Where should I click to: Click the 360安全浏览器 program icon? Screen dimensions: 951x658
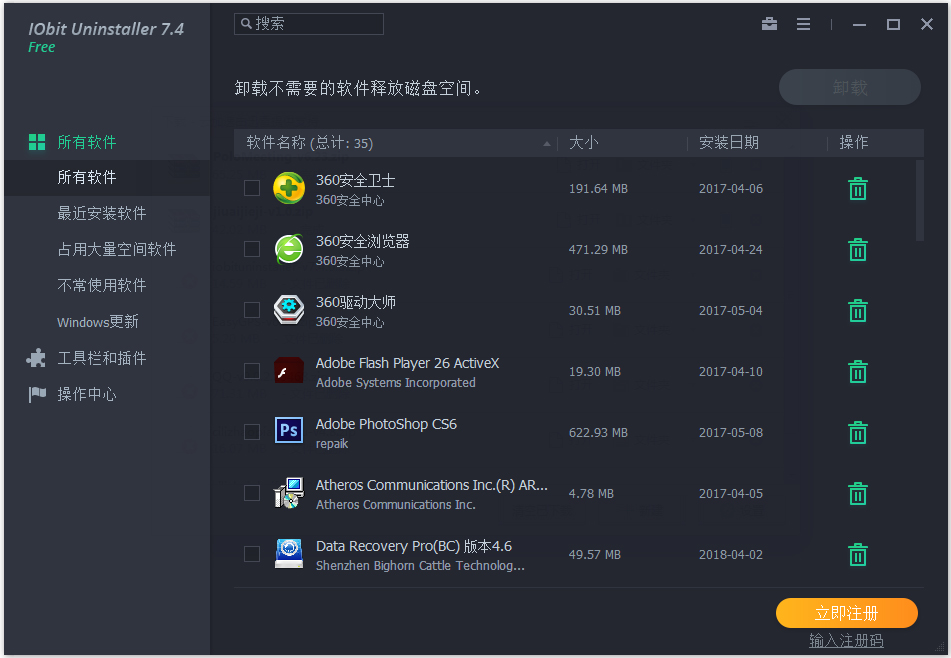(289, 249)
